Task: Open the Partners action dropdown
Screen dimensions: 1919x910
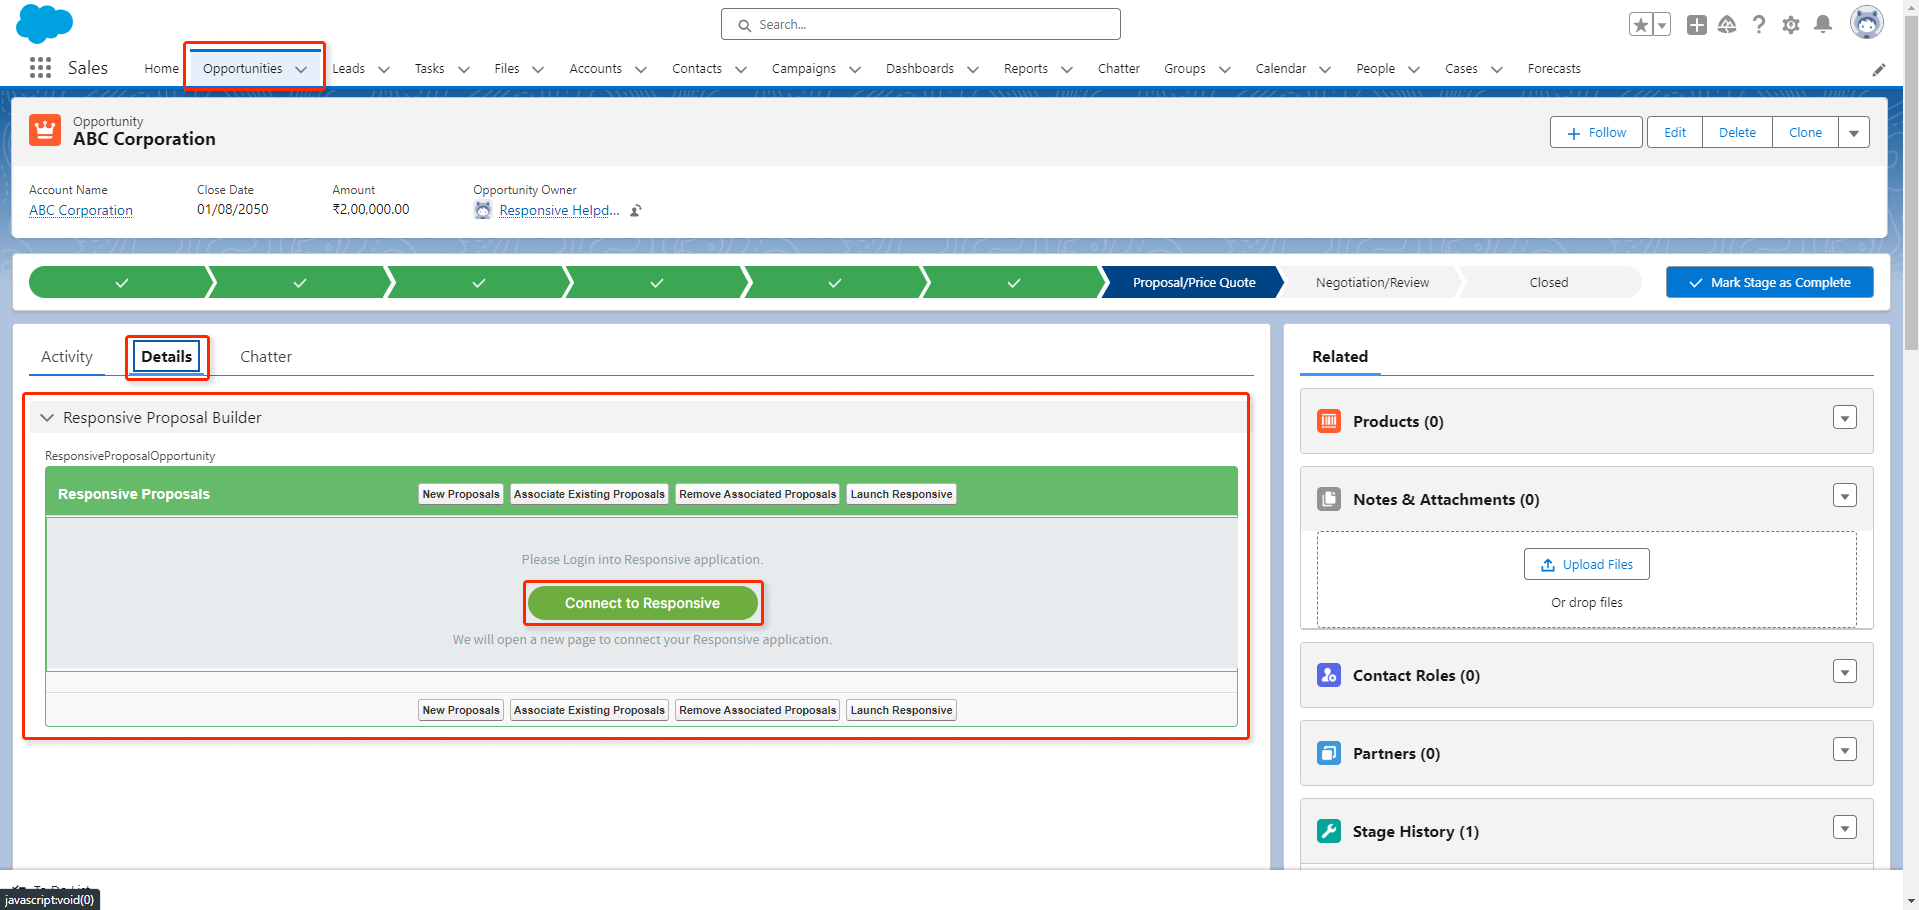Action: 1845,749
